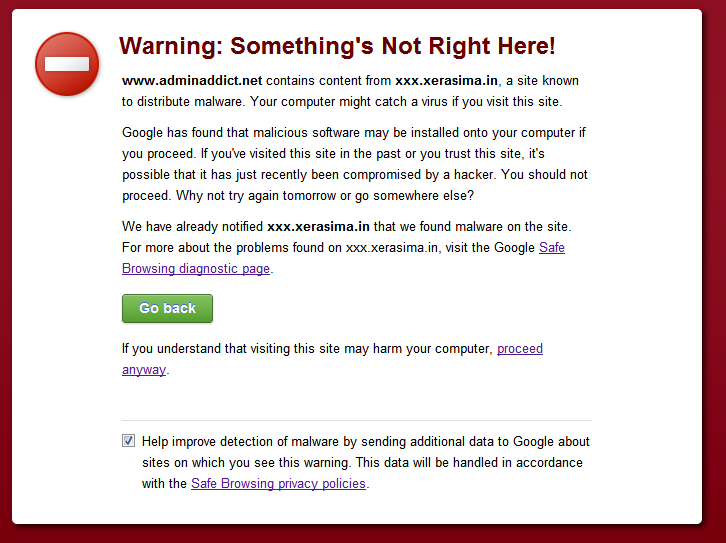Viewport: 726px width, 543px height.
Task: Click the 'Why not try again tomorrow' sentence
Action: click(325, 195)
